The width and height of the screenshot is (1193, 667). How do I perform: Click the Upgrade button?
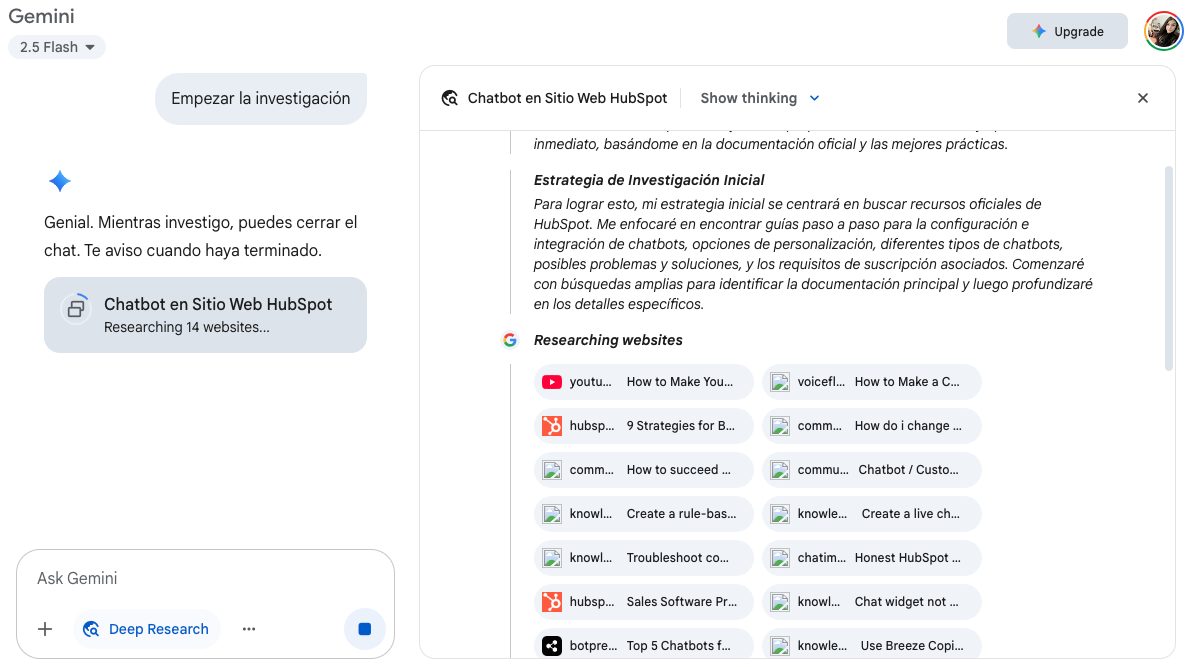pyautogui.click(x=1067, y=31)
